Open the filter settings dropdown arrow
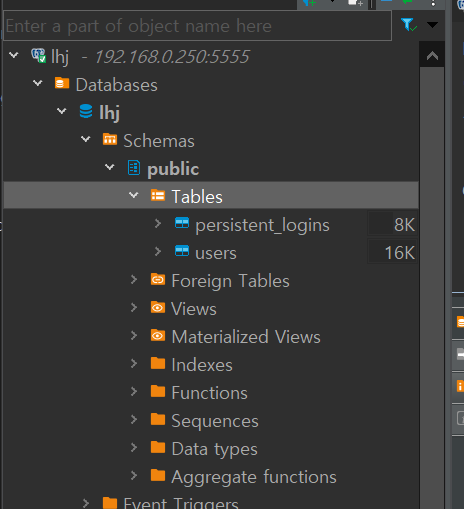 pyautogui.click(x=432, y=25)
